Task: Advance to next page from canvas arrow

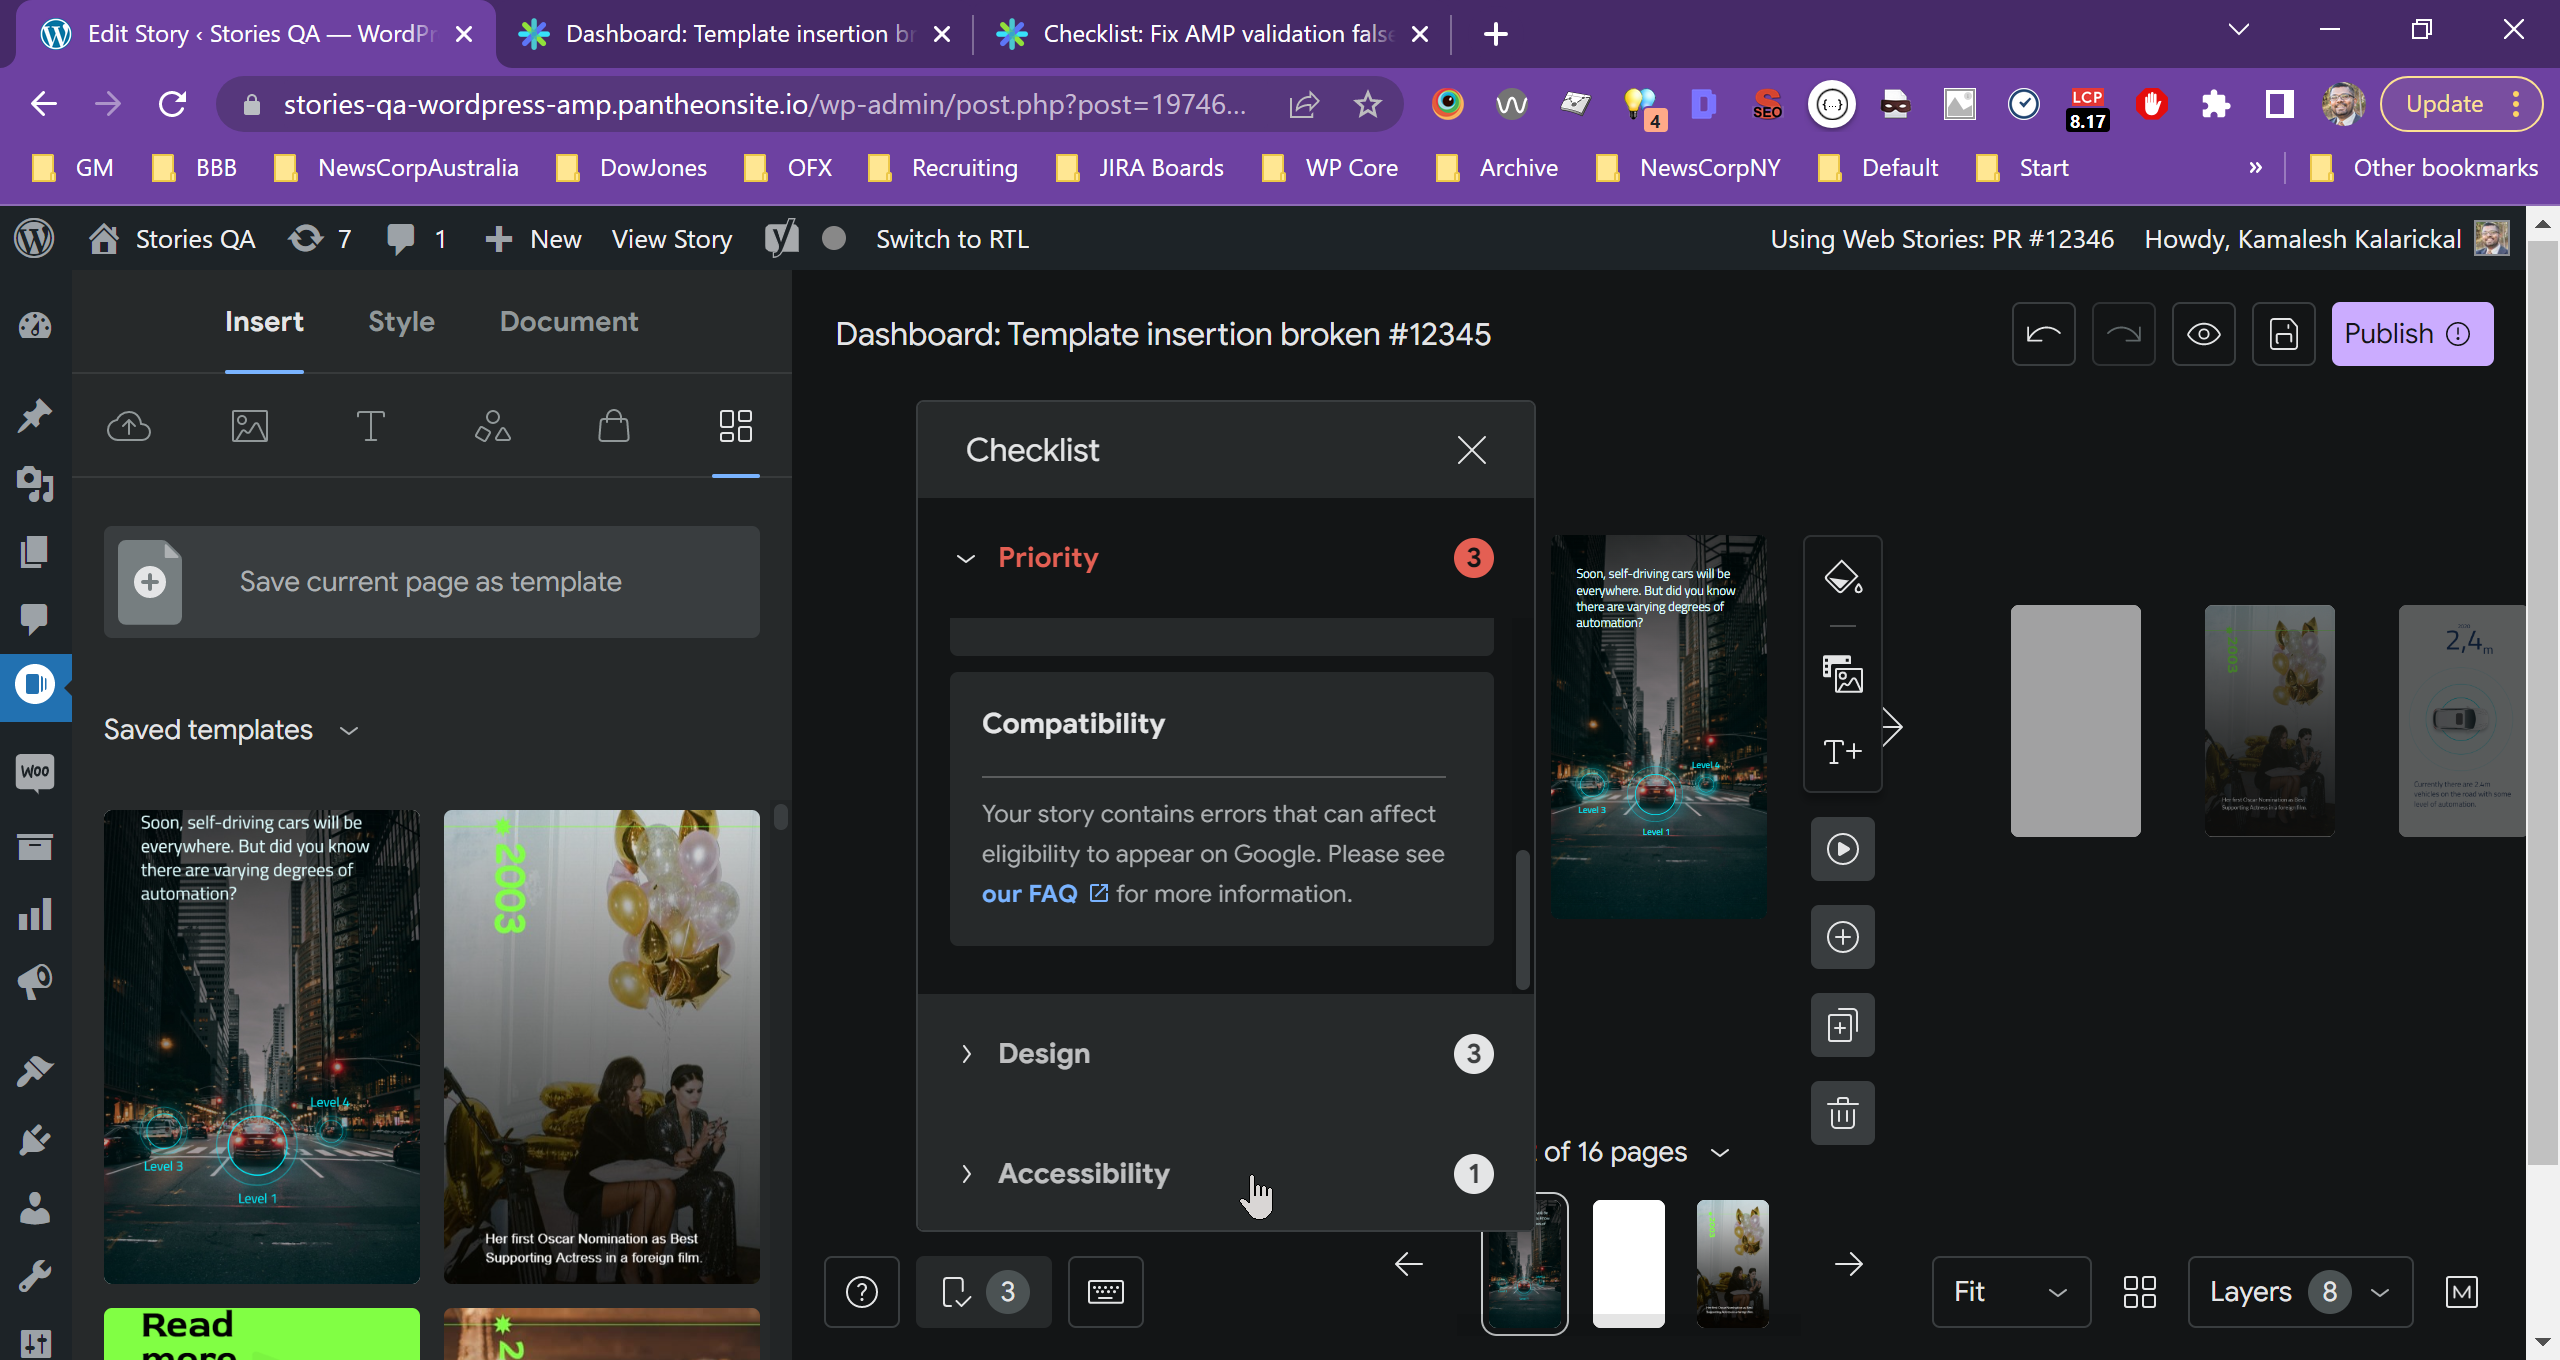Action: click(x=1891, y=727)
